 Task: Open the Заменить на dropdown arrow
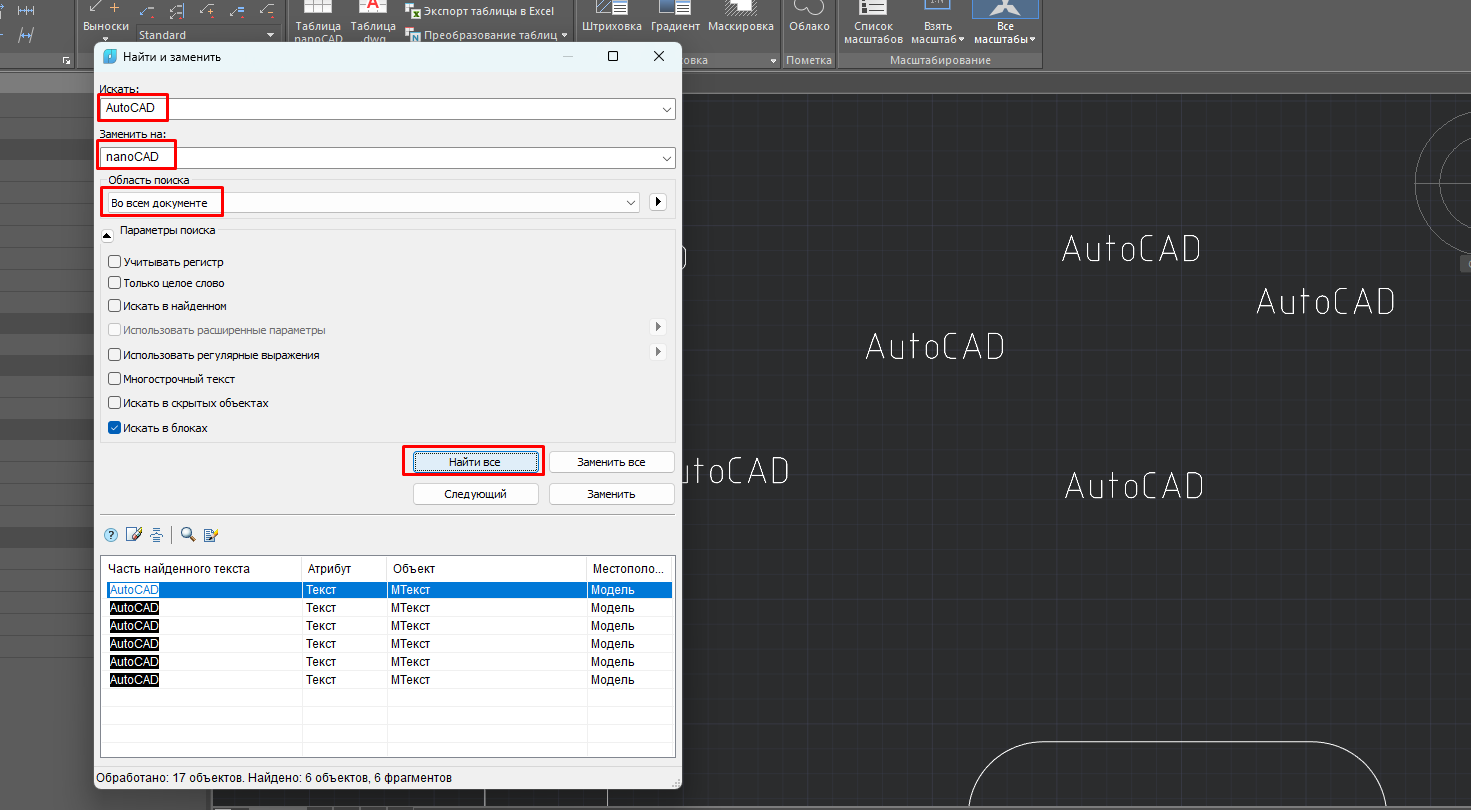[x=666, y=158]
